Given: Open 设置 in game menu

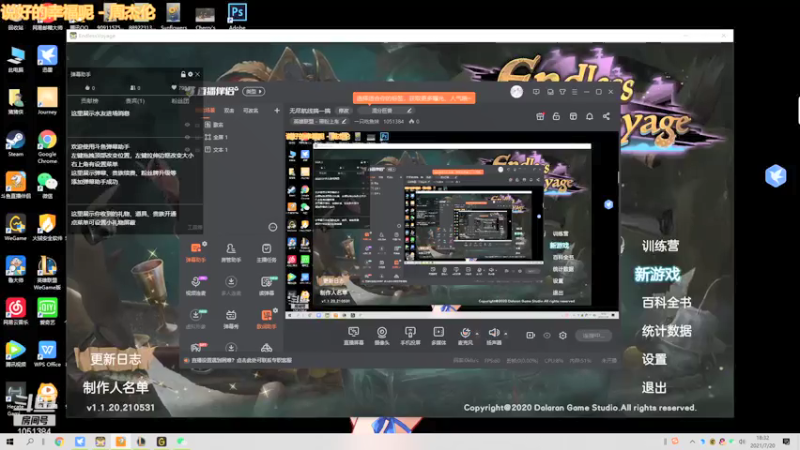Looking at the screenshot, I should tap(654, 359).
